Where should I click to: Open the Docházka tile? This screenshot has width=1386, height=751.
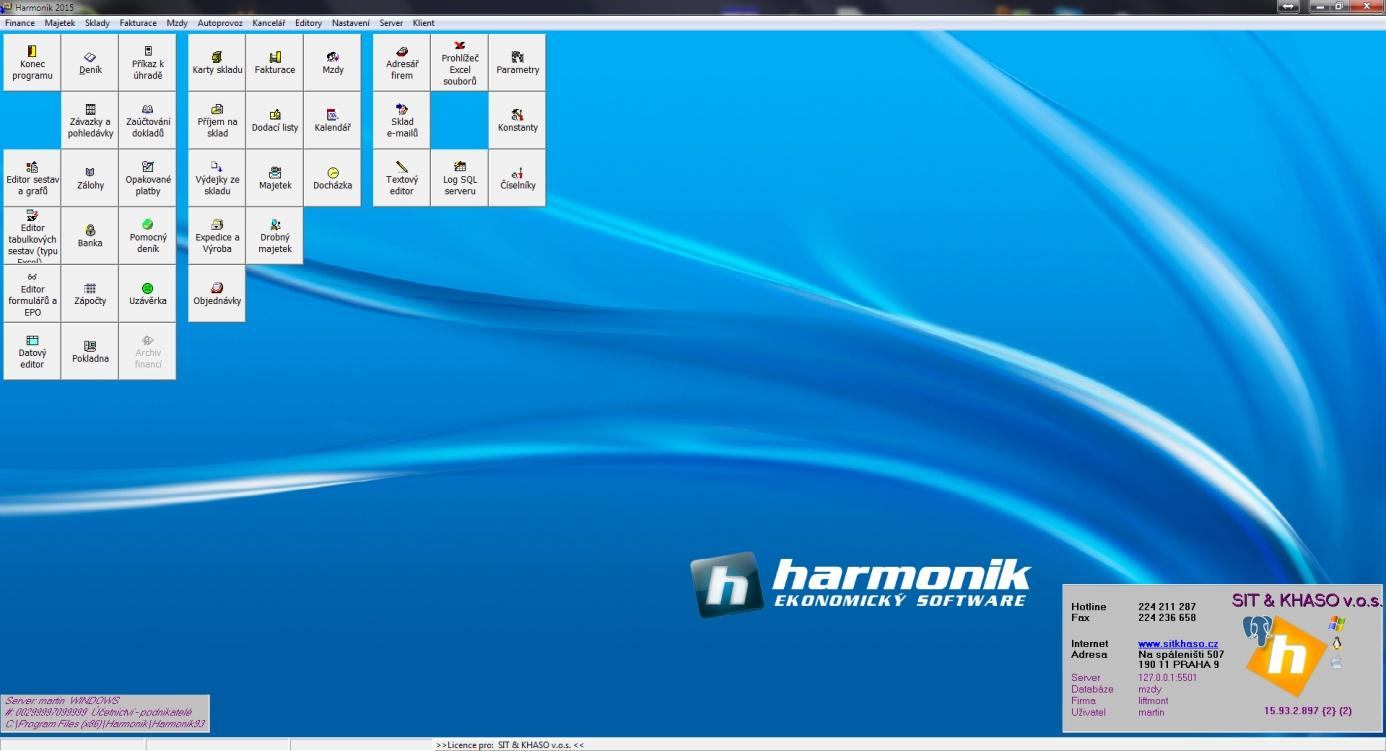coord(332,178)
